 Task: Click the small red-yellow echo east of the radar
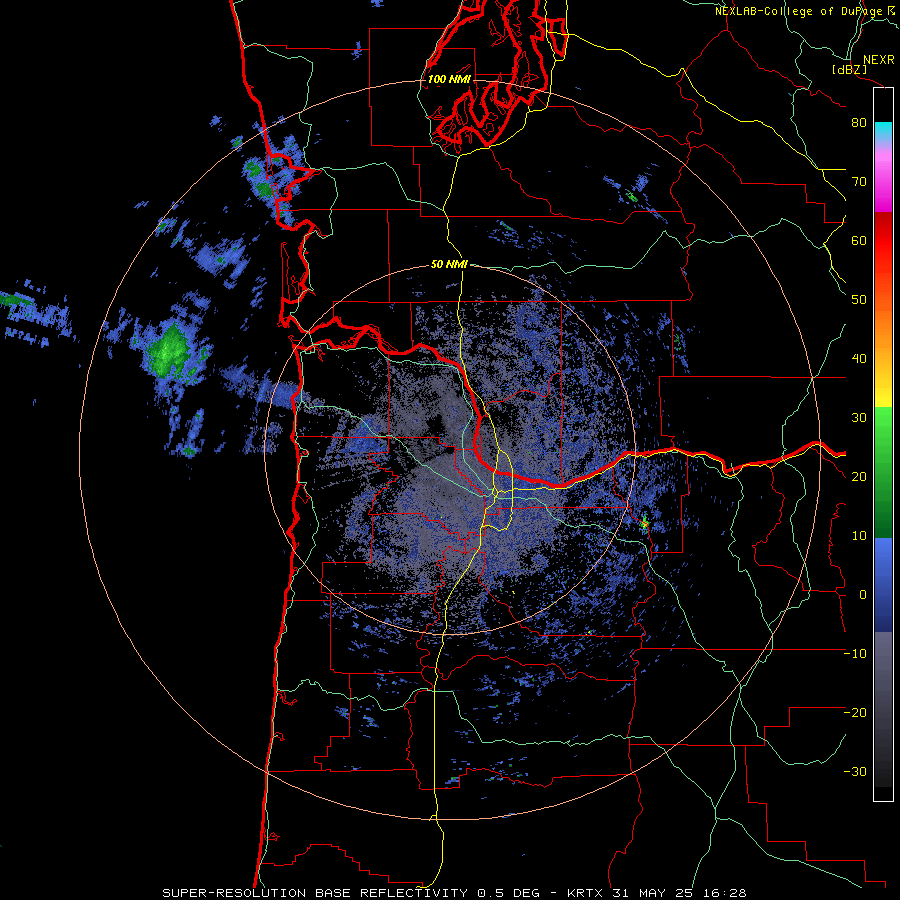(644, 522)
